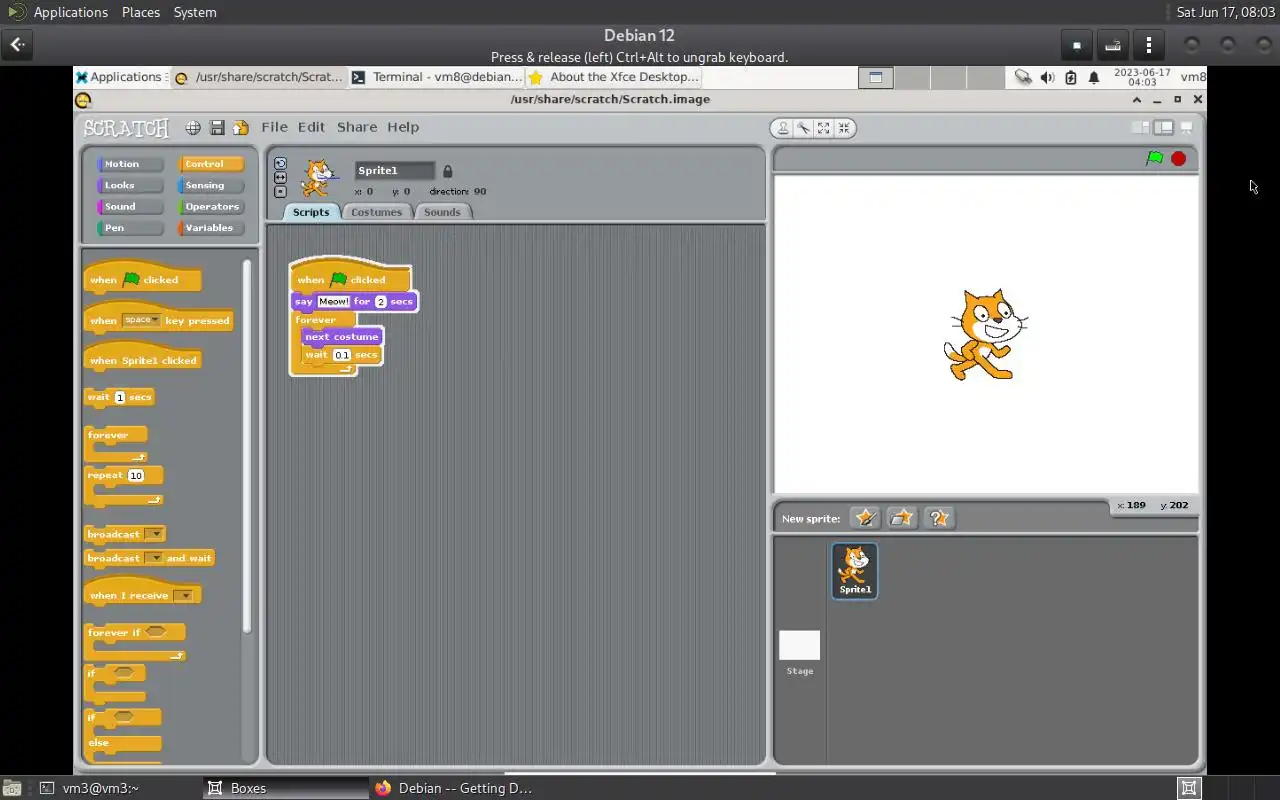1280x800 pixels.
Task: Open the Operators blocks category
Action: point(212,206)
